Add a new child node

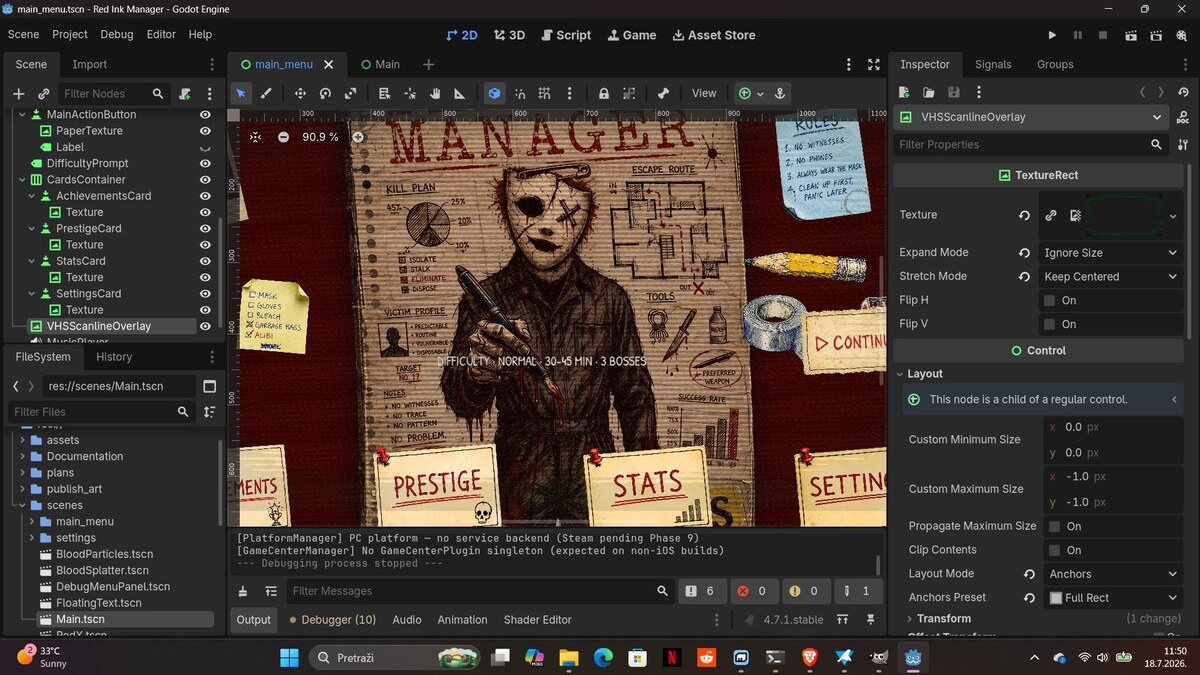point(18,93)
